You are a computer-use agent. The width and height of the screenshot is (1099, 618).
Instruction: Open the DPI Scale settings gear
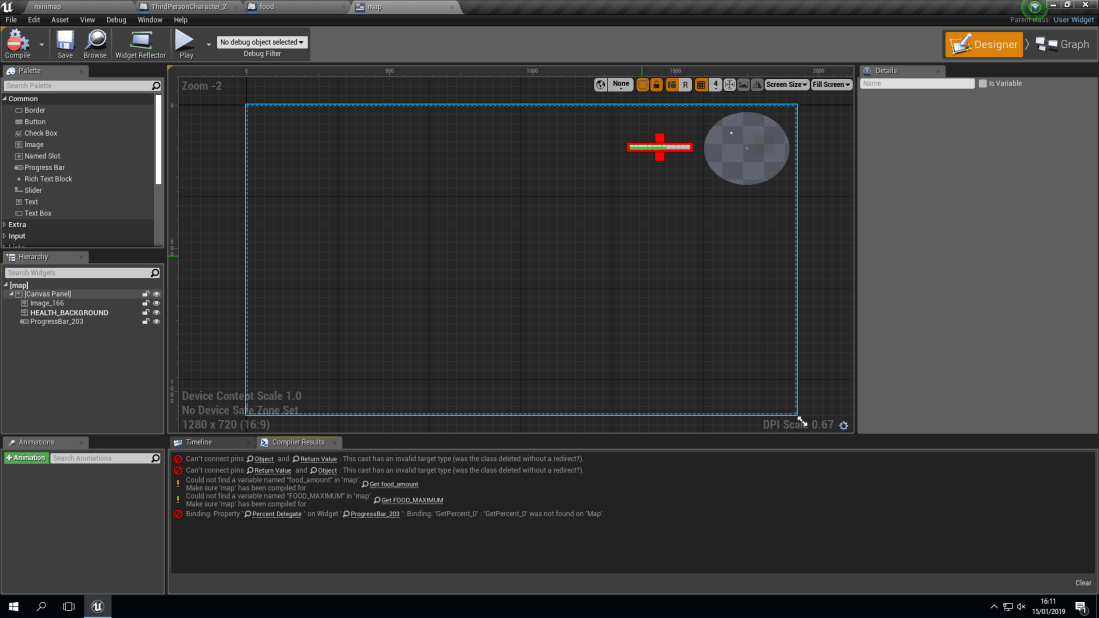coord(843,425)
